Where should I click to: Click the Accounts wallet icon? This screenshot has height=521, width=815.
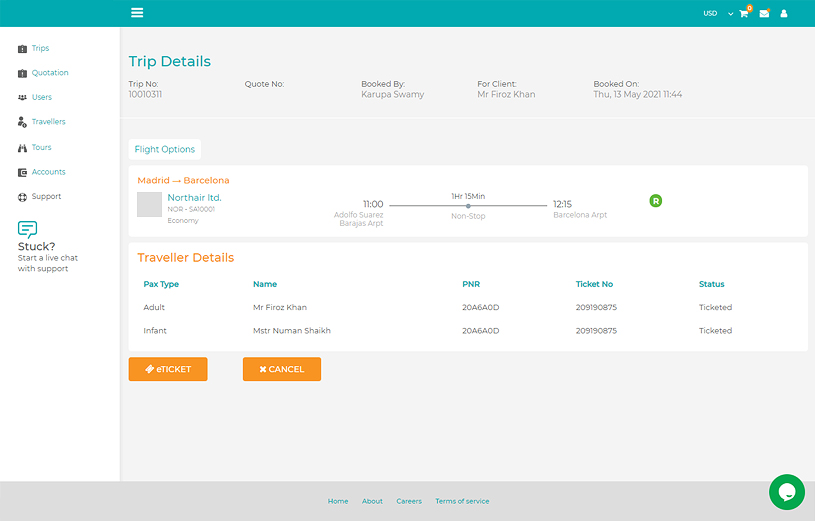(22, 172)
